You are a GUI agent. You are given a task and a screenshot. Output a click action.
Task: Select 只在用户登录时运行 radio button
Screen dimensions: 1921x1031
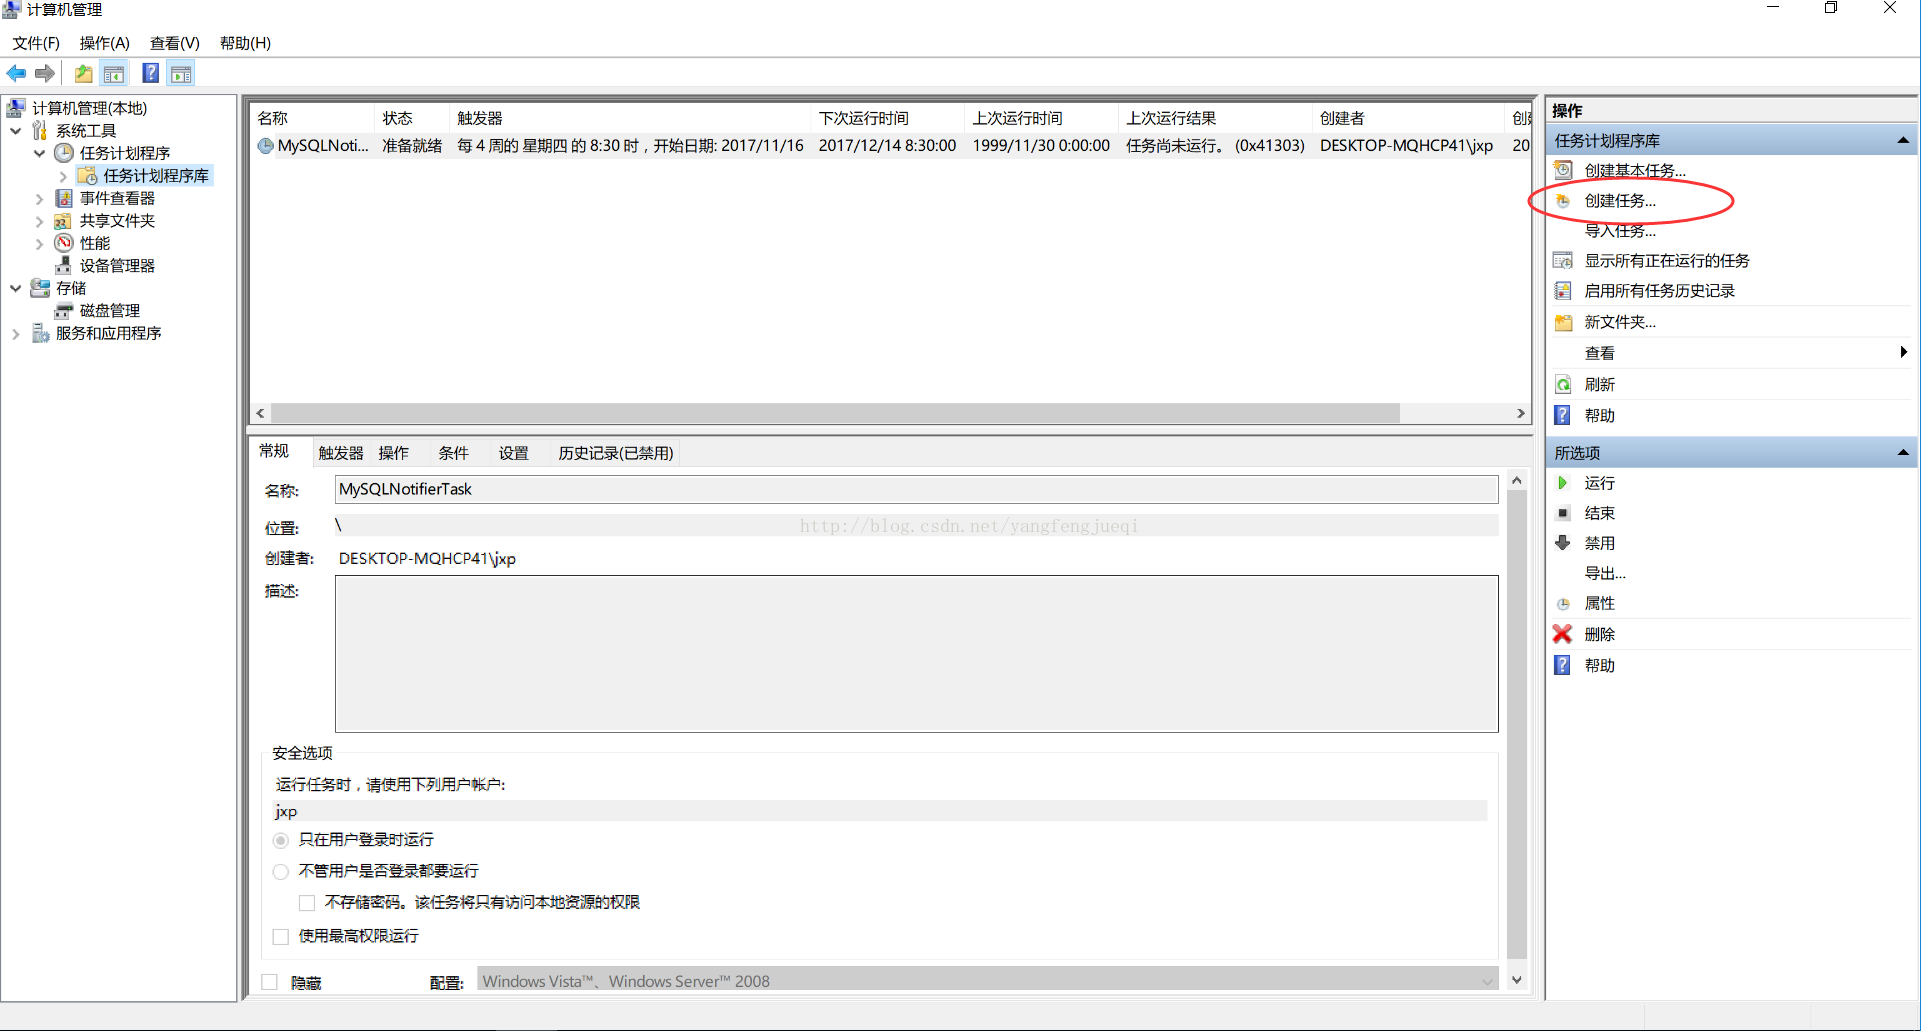click(x=281, y=840)
